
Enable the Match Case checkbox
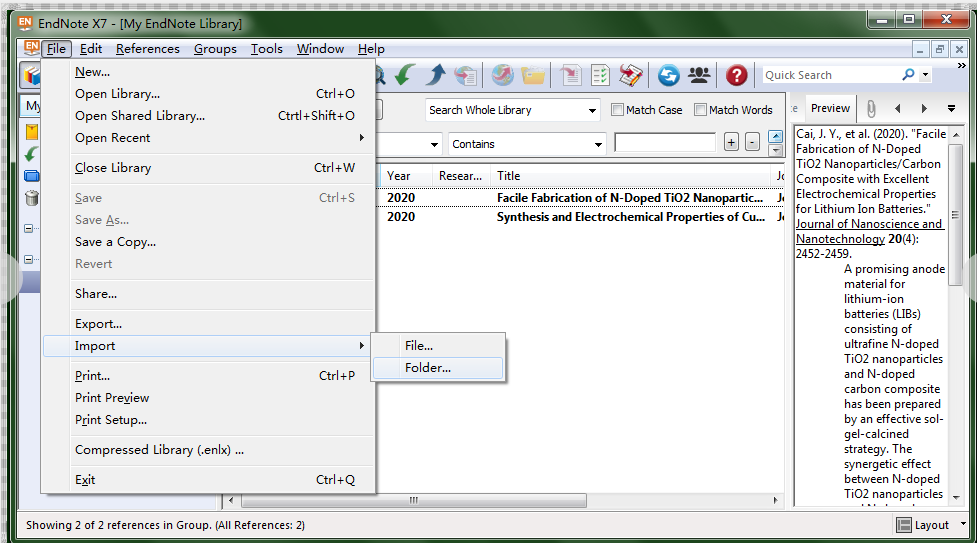617,110
